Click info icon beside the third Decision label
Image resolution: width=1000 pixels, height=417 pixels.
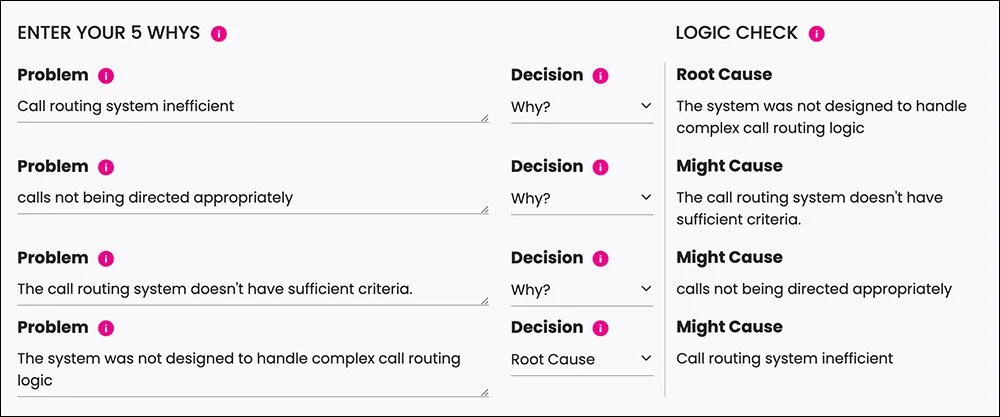600,259
